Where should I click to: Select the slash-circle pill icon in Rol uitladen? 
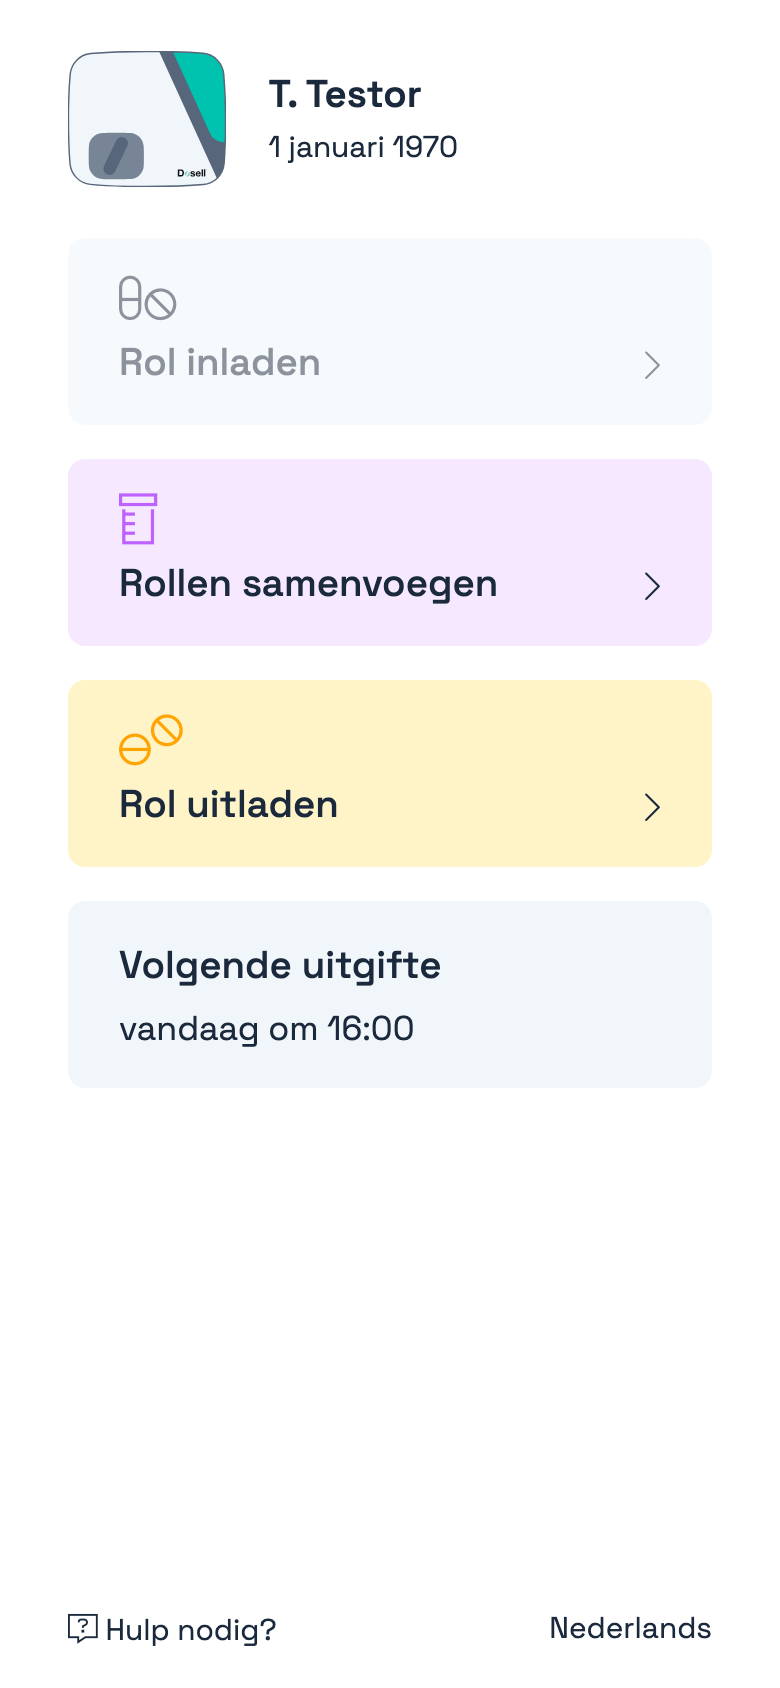pyautogui.click(x=167, y=730)
